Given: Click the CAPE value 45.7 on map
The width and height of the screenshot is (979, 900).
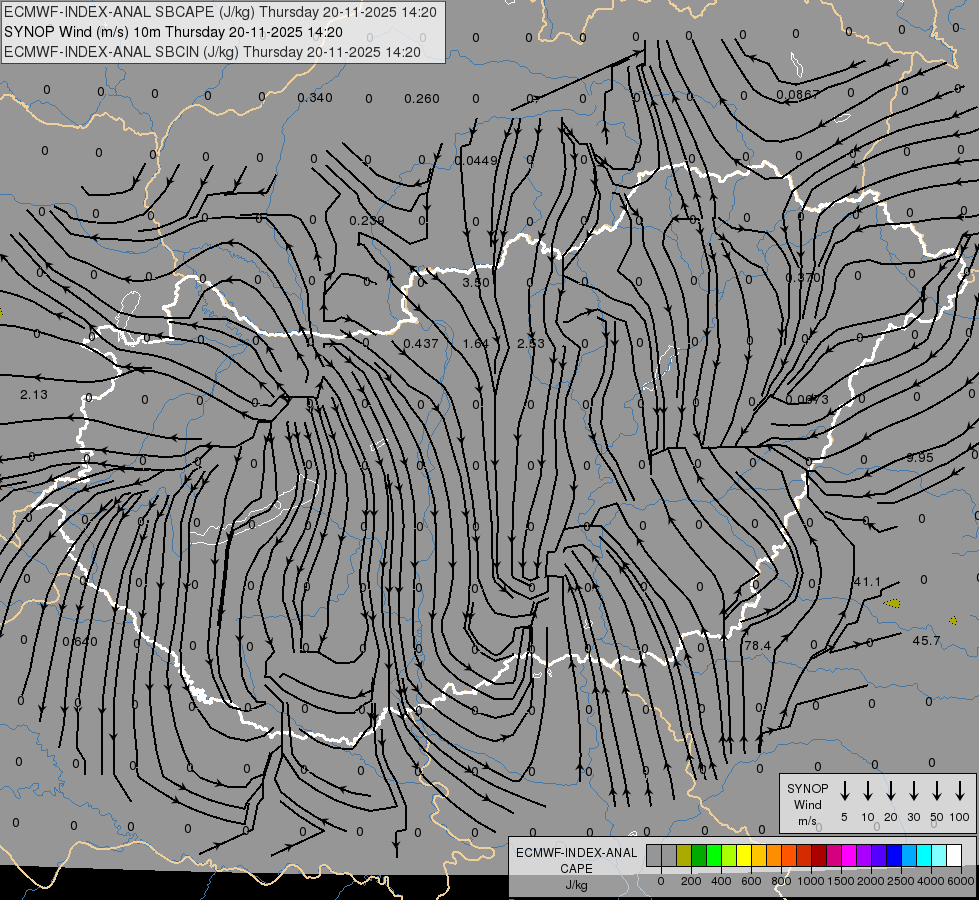Looking at the screenshot, I should [926, 640].
